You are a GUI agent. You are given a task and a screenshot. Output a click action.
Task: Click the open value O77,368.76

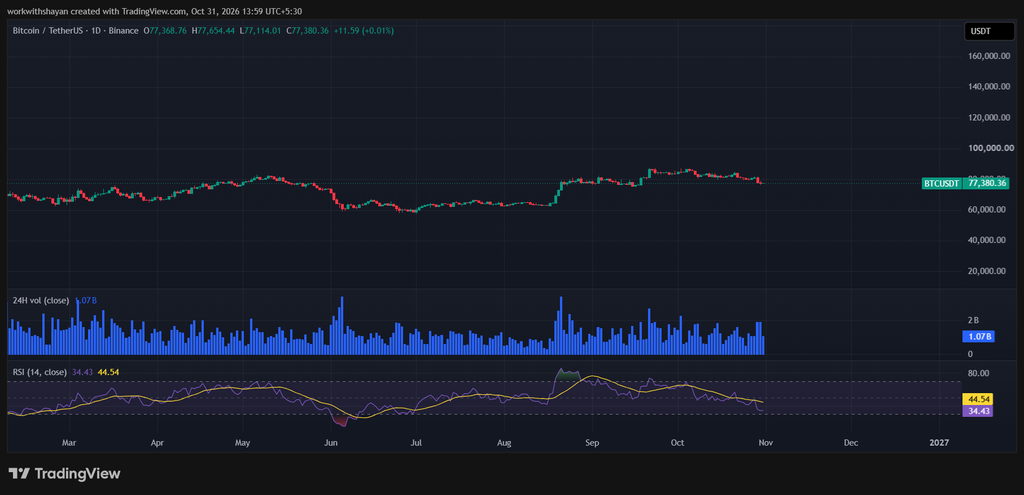pos(167,31)
